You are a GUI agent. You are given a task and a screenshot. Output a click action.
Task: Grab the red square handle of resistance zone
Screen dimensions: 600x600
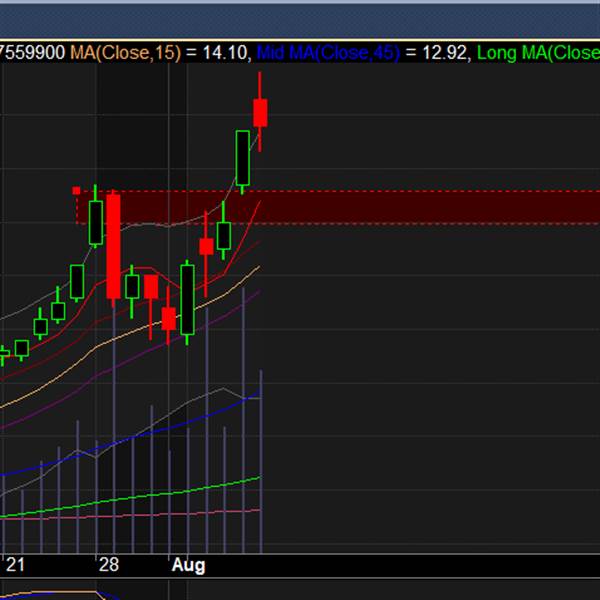(77, 191)
